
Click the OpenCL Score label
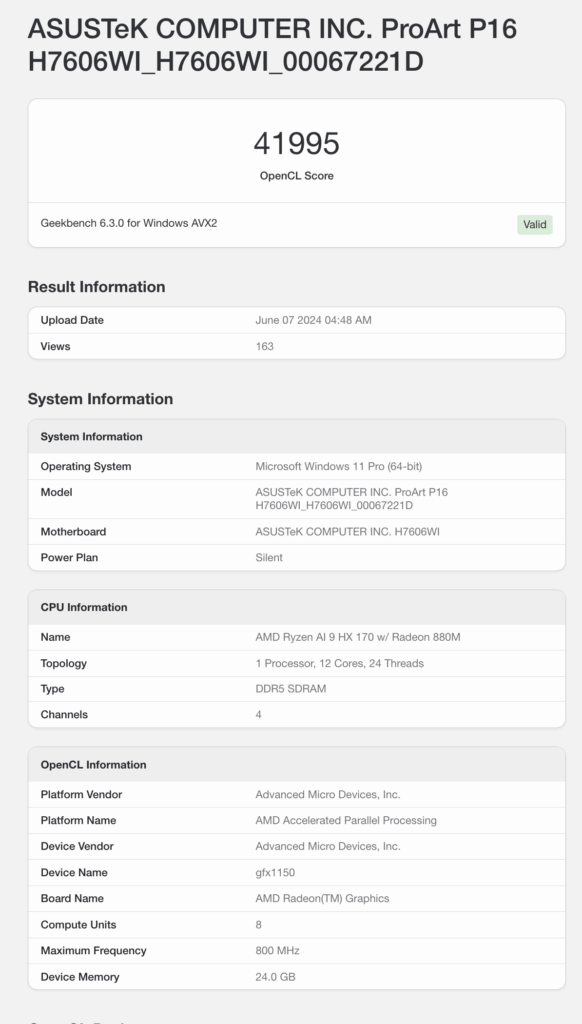point(297,176)
